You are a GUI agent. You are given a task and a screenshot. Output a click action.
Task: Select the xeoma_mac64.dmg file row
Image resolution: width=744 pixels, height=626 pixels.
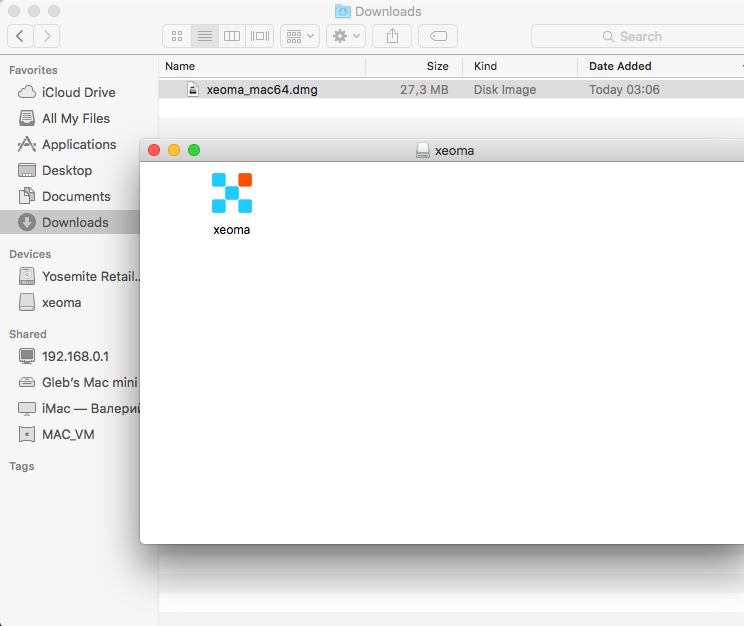[x=451, y=90]
